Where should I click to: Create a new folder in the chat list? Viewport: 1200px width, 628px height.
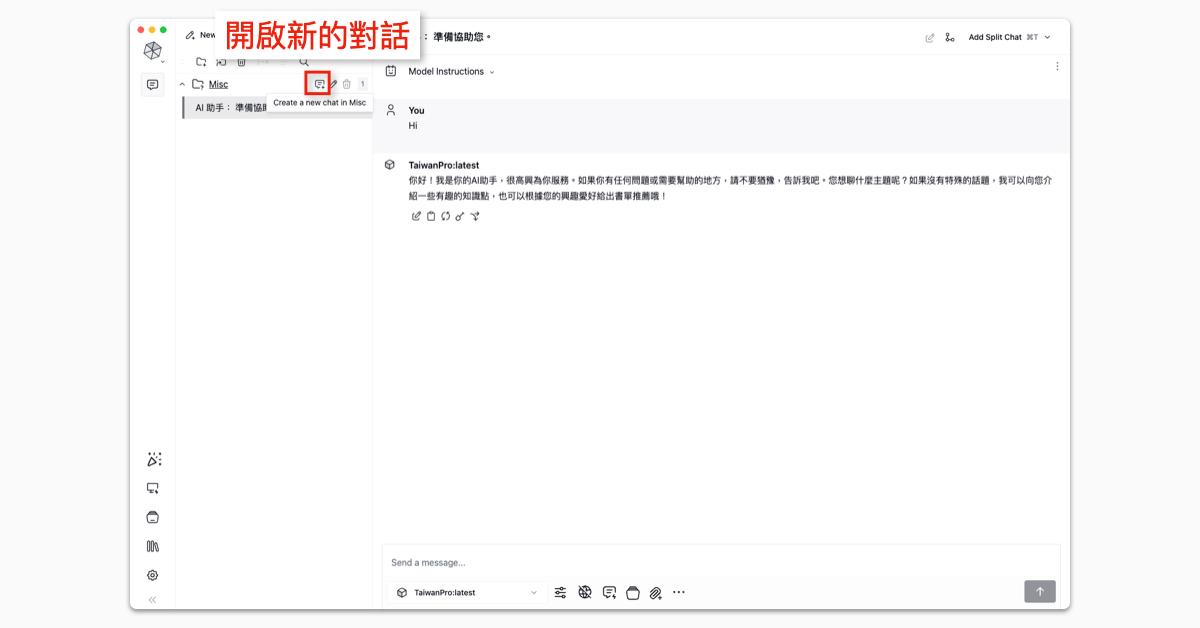tap(201, 62)
